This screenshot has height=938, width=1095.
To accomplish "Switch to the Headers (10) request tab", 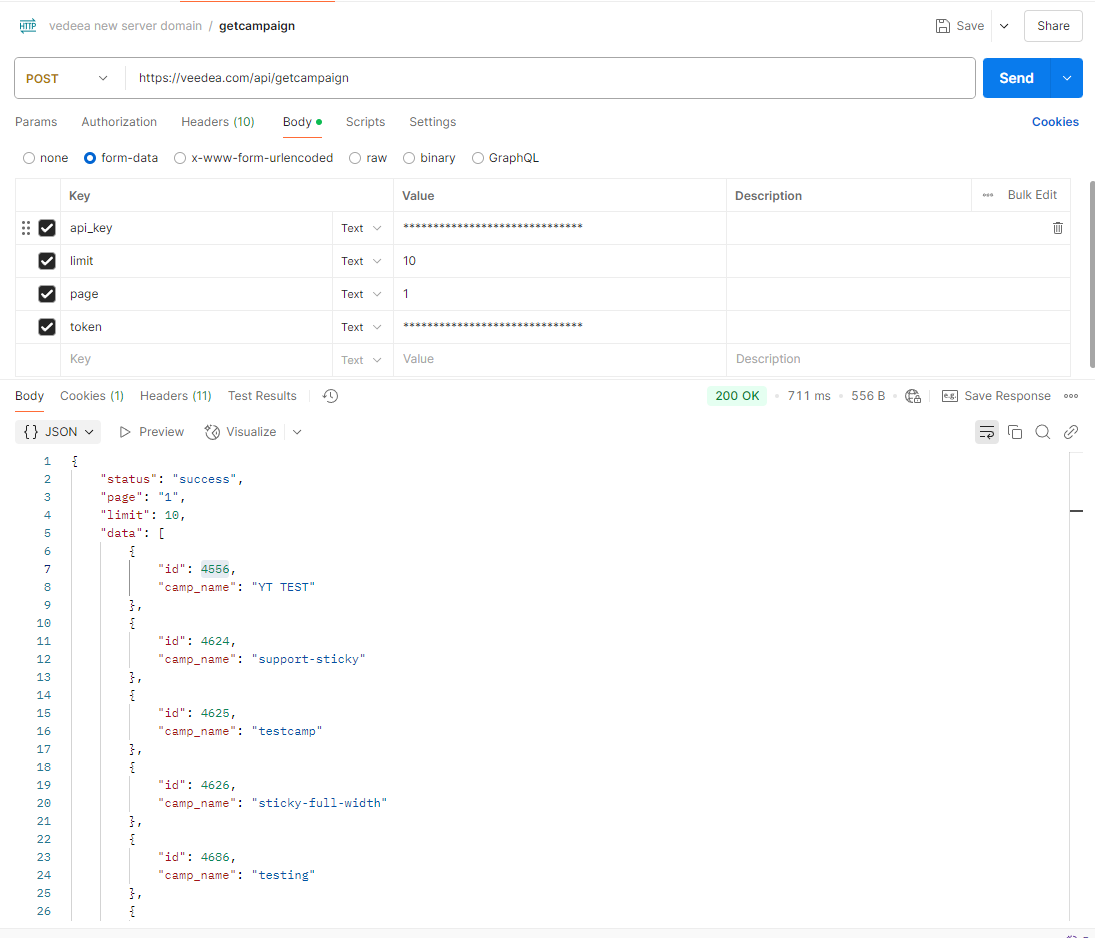I will (x=217, y=122).
